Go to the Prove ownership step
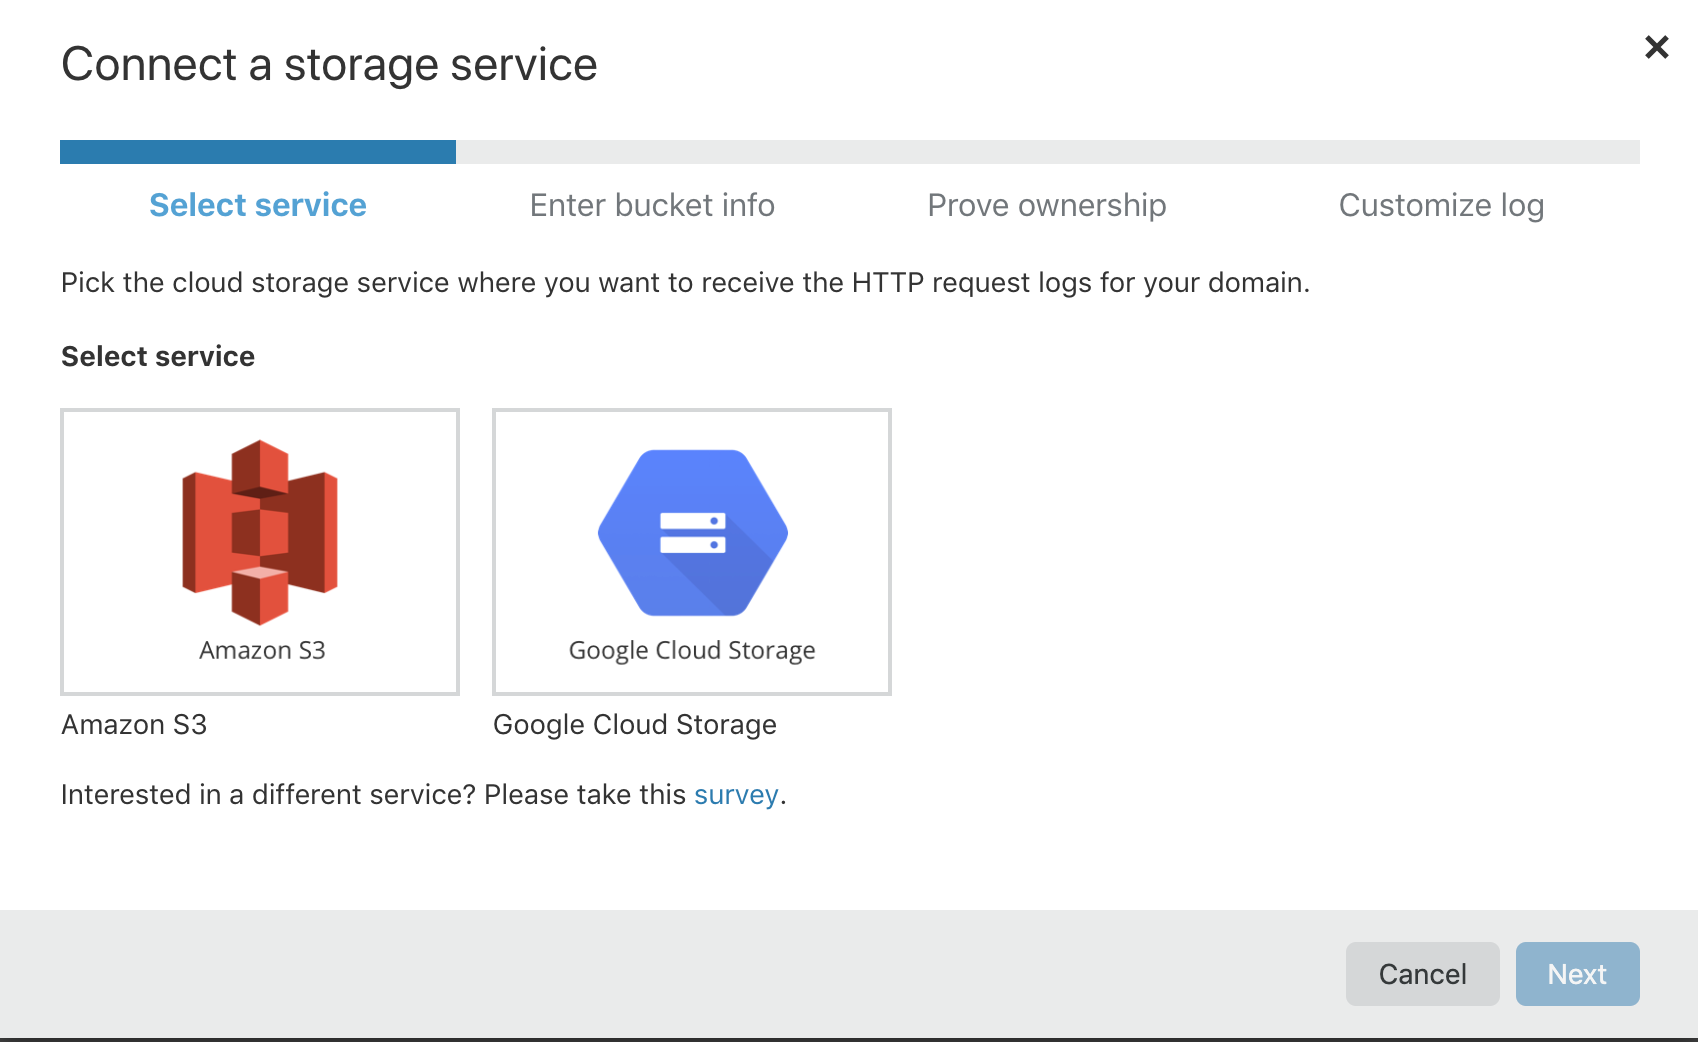 (x=1047, y=205)
